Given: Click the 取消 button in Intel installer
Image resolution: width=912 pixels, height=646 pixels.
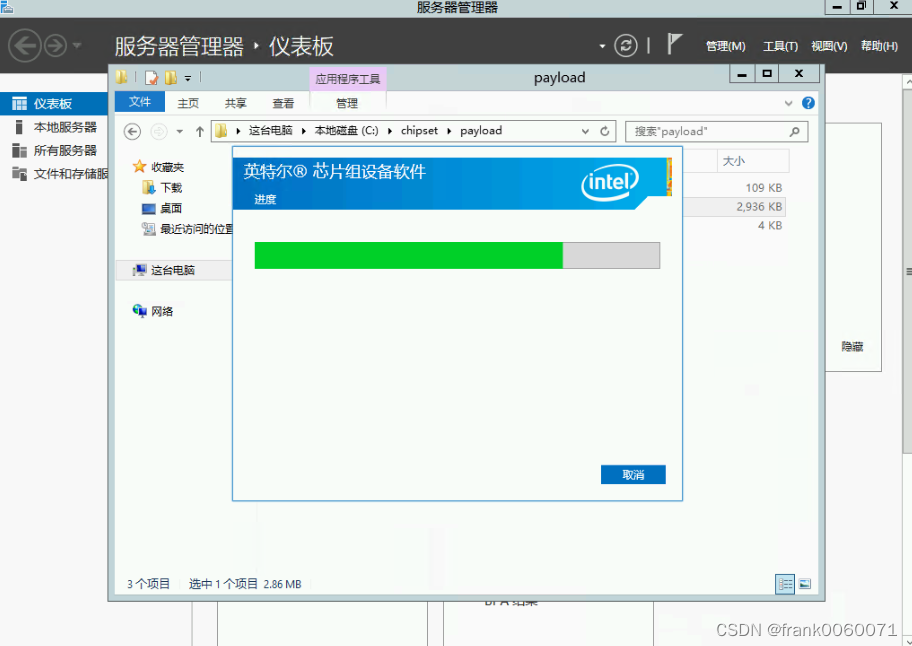Looking at the screenshot, I should pyautogui.click(x=633, y=474).
